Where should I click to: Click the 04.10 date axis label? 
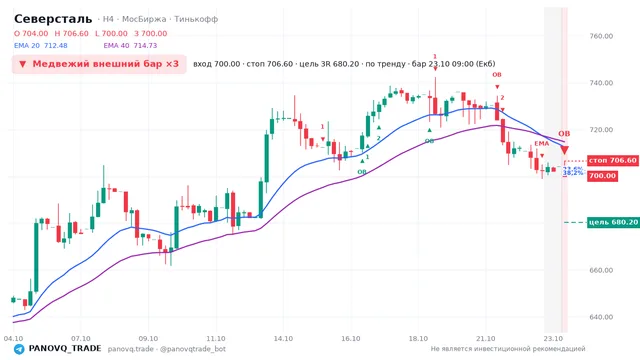pyautogui.click(x=13, y=339)
